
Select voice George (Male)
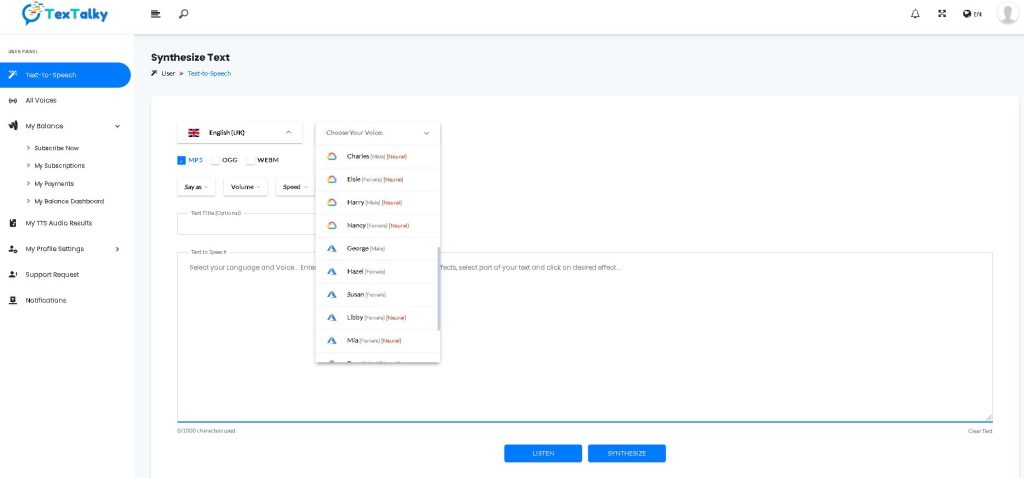pyautogui.click(x=377, y=249)
